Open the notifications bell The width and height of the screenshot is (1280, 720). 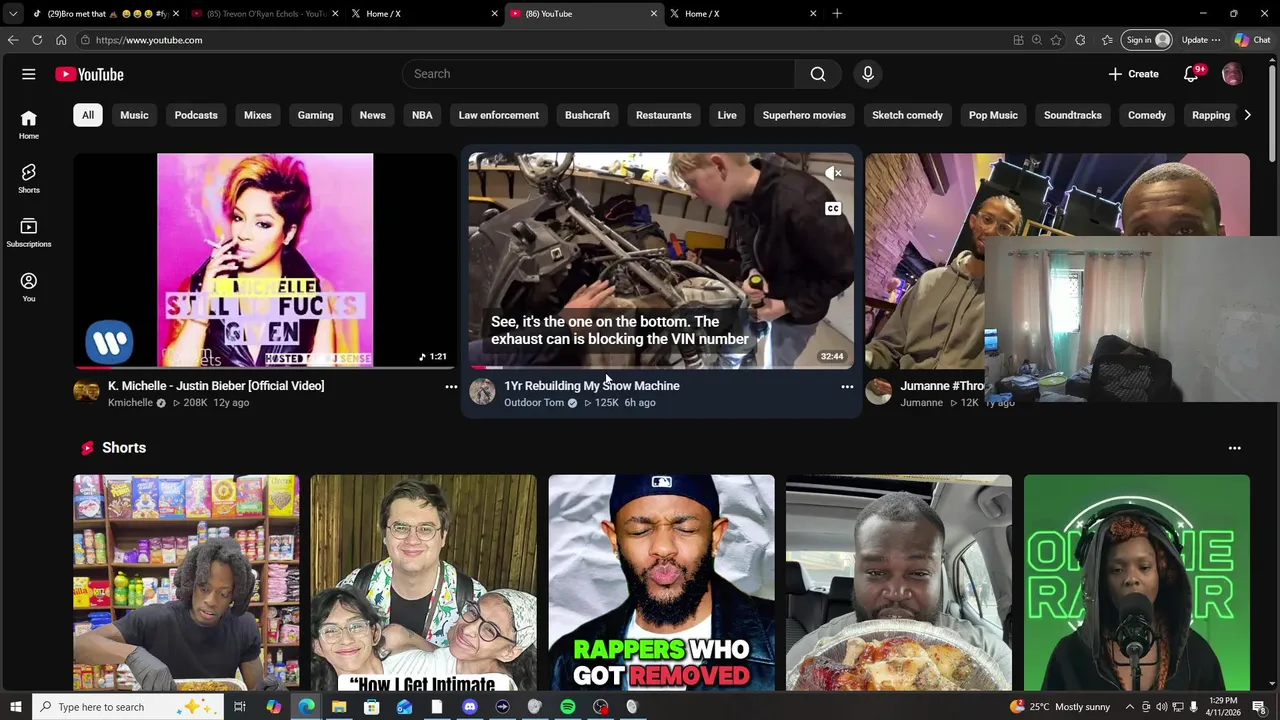pos(1191,74)
